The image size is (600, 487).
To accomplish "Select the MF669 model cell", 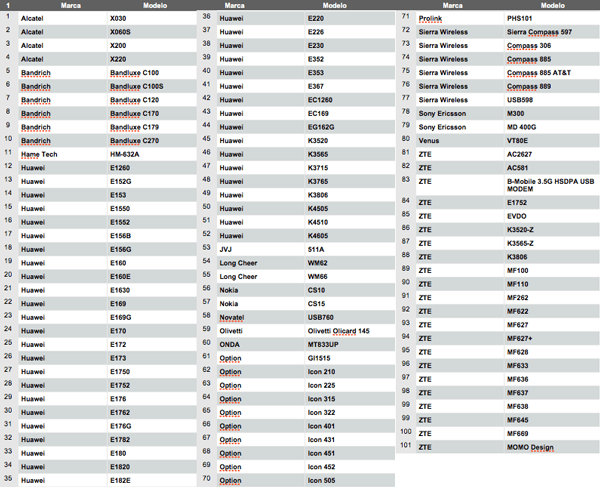I will pos(552,433).
